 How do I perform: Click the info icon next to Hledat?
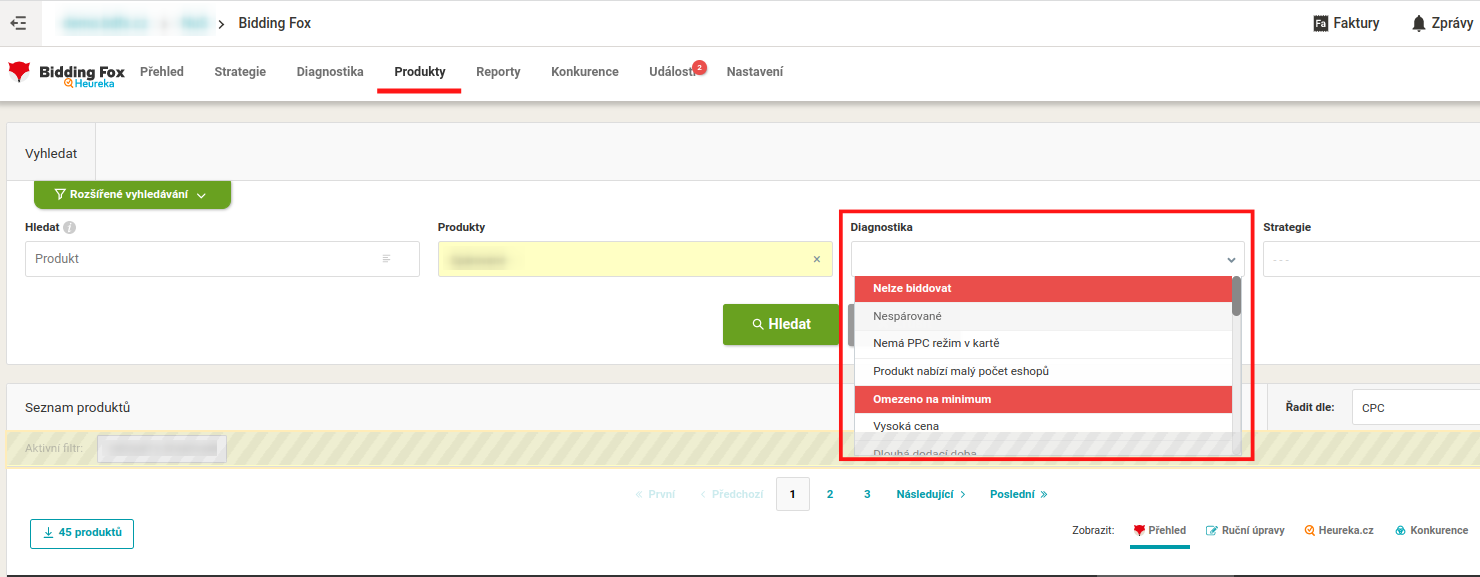point(70,228)
